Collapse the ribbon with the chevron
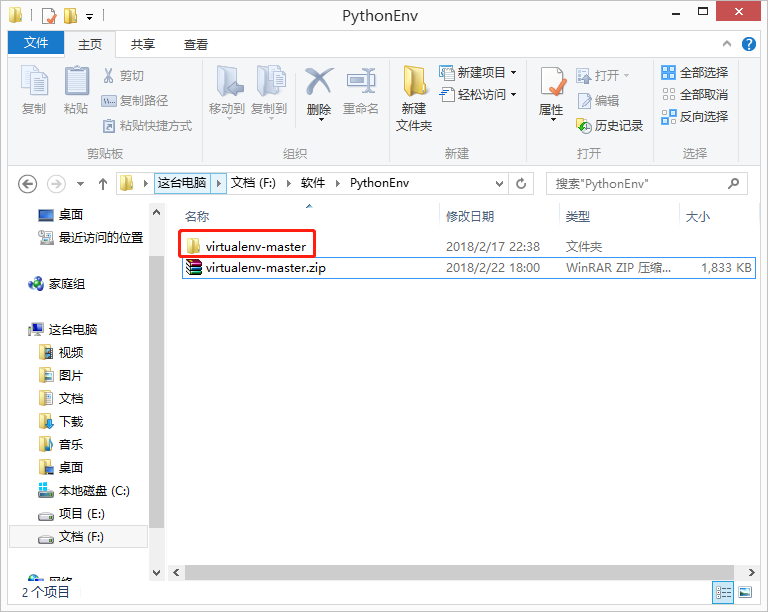Screen dimensions: 768x612 click(x=727, y=44)
